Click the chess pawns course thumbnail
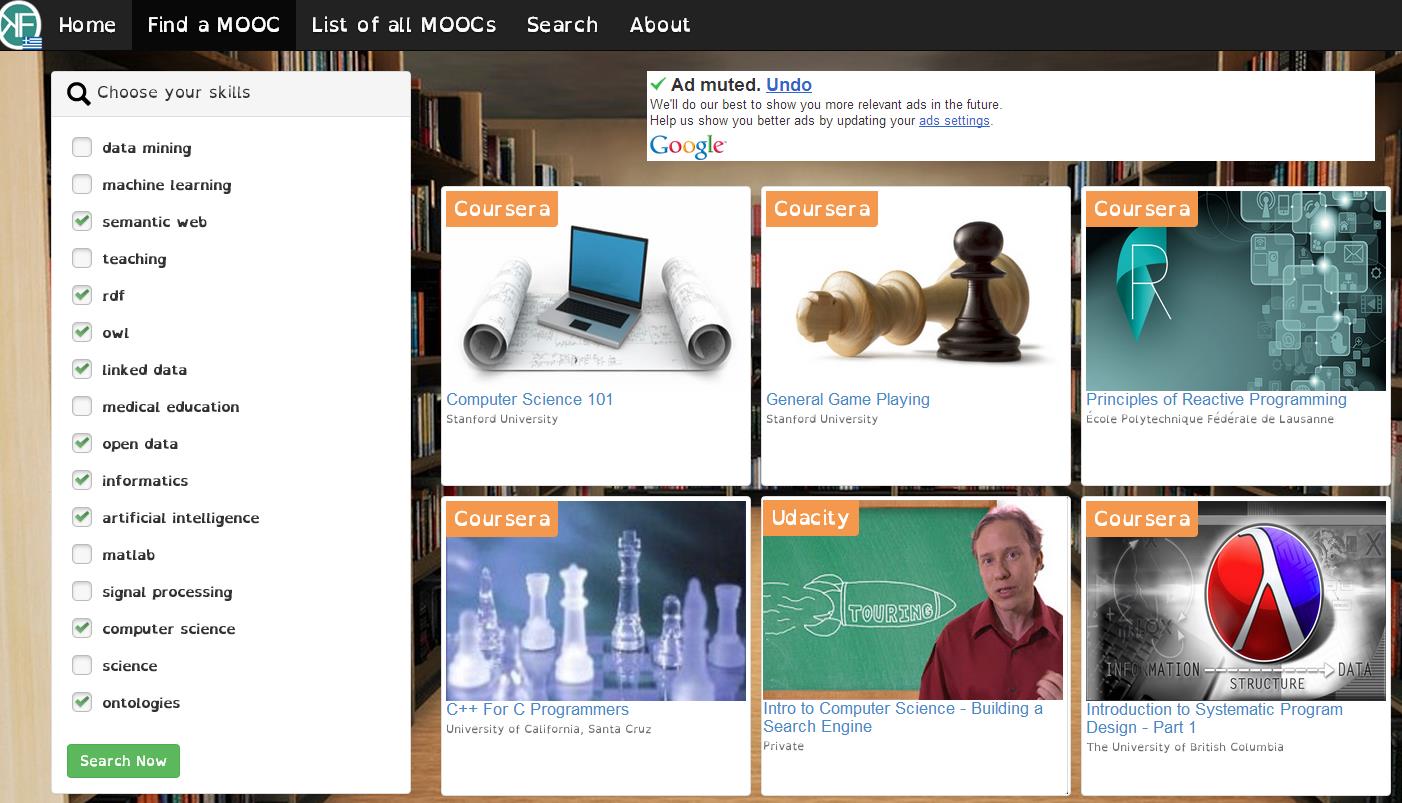Viewport: 1402px width, 803px height. pos(916,290)
